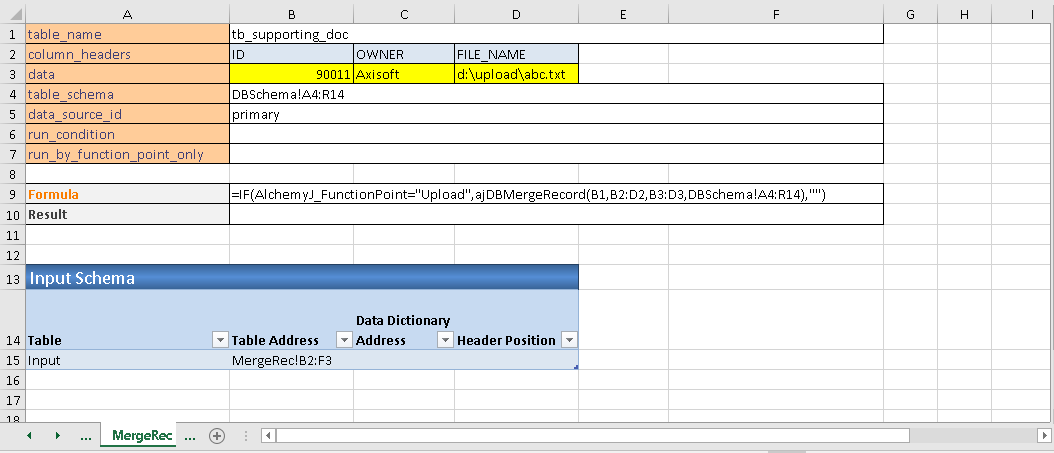Switch to the MergeRec sheet tab
The image size is (1054, 453).
(x=139, y=436)
